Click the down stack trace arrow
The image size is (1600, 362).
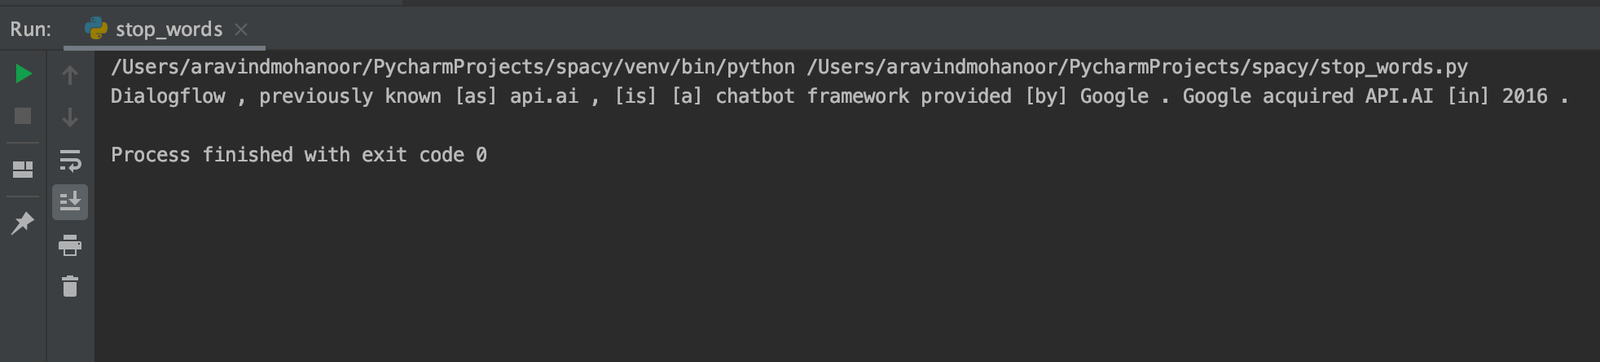(x=70, y=117)
